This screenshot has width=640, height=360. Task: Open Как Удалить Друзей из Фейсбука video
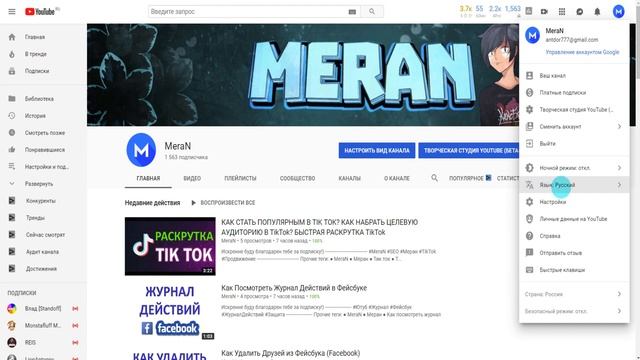[x=291, y=353]
